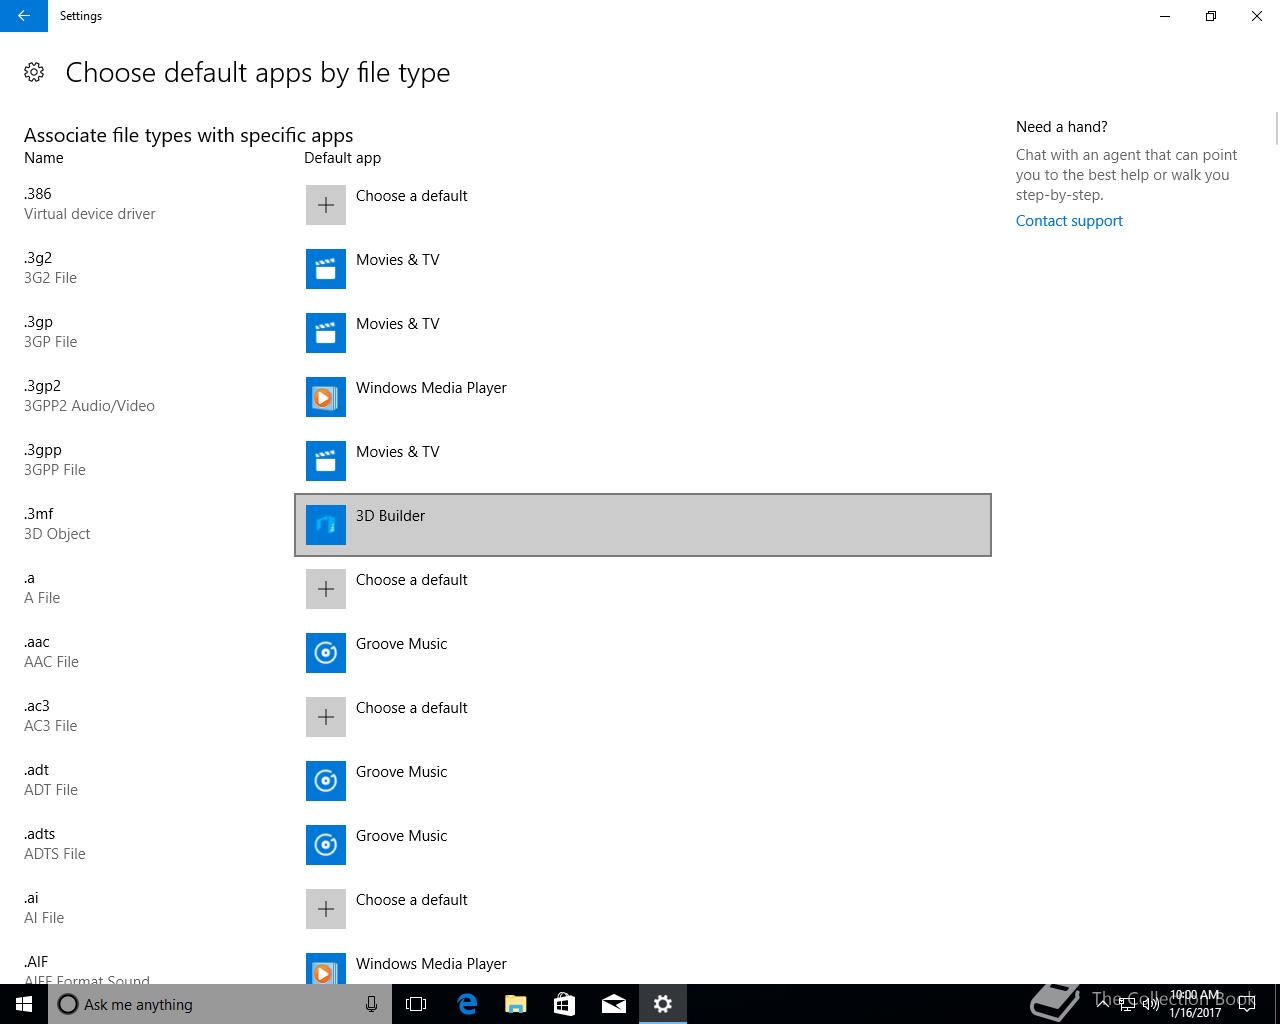Viewport: 1280px width, 1024px height.
Task: Click the vertical scrollbar thumb at the right edge
Action: (x=1276, y=129)
